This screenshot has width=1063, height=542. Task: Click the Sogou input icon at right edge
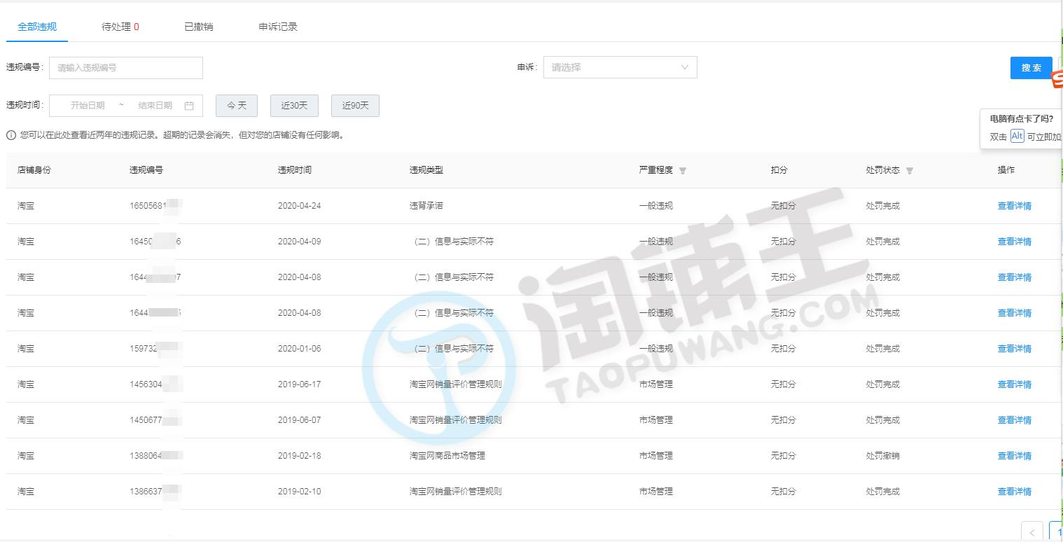point(1057,81)
